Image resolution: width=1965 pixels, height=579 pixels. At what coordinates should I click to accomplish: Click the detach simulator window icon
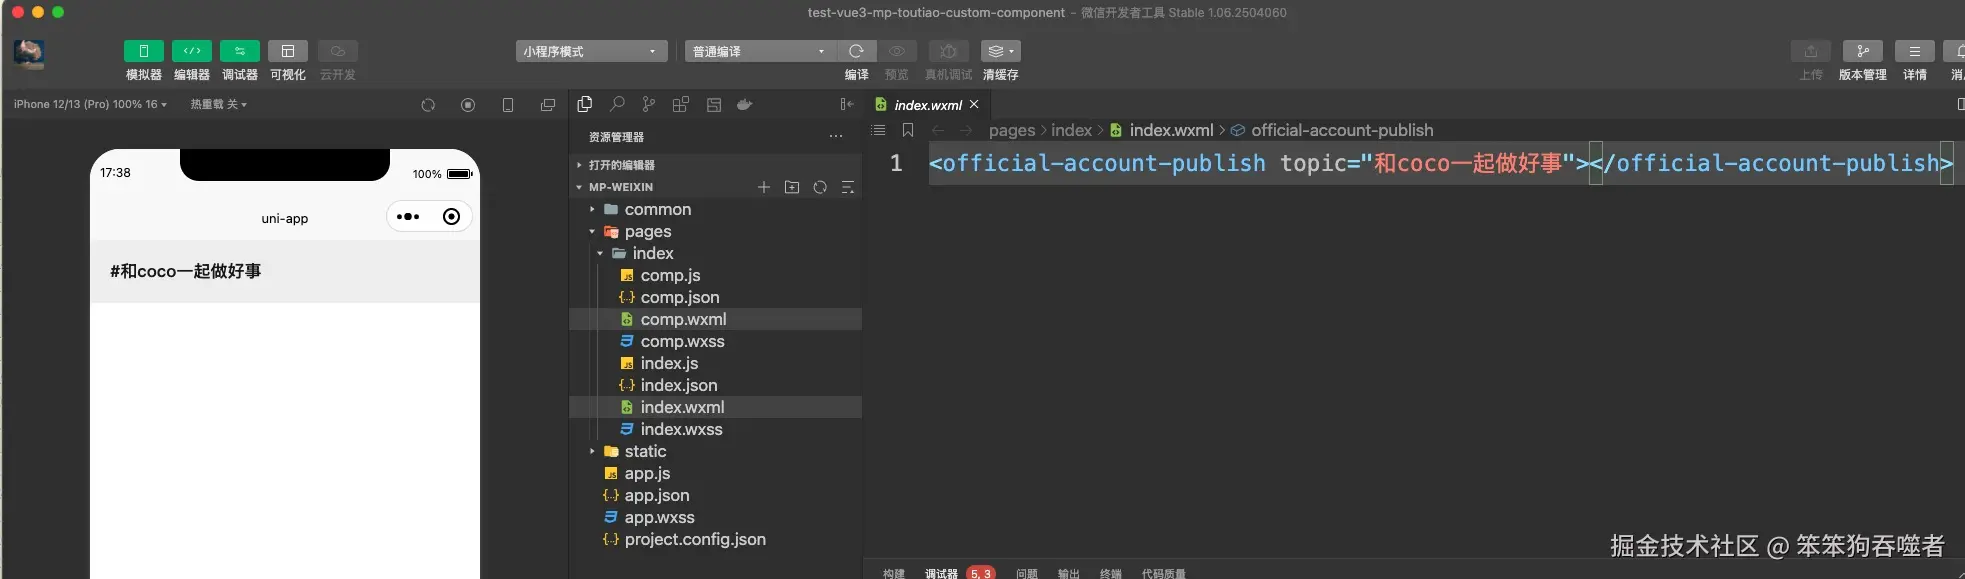click(548, 105)
